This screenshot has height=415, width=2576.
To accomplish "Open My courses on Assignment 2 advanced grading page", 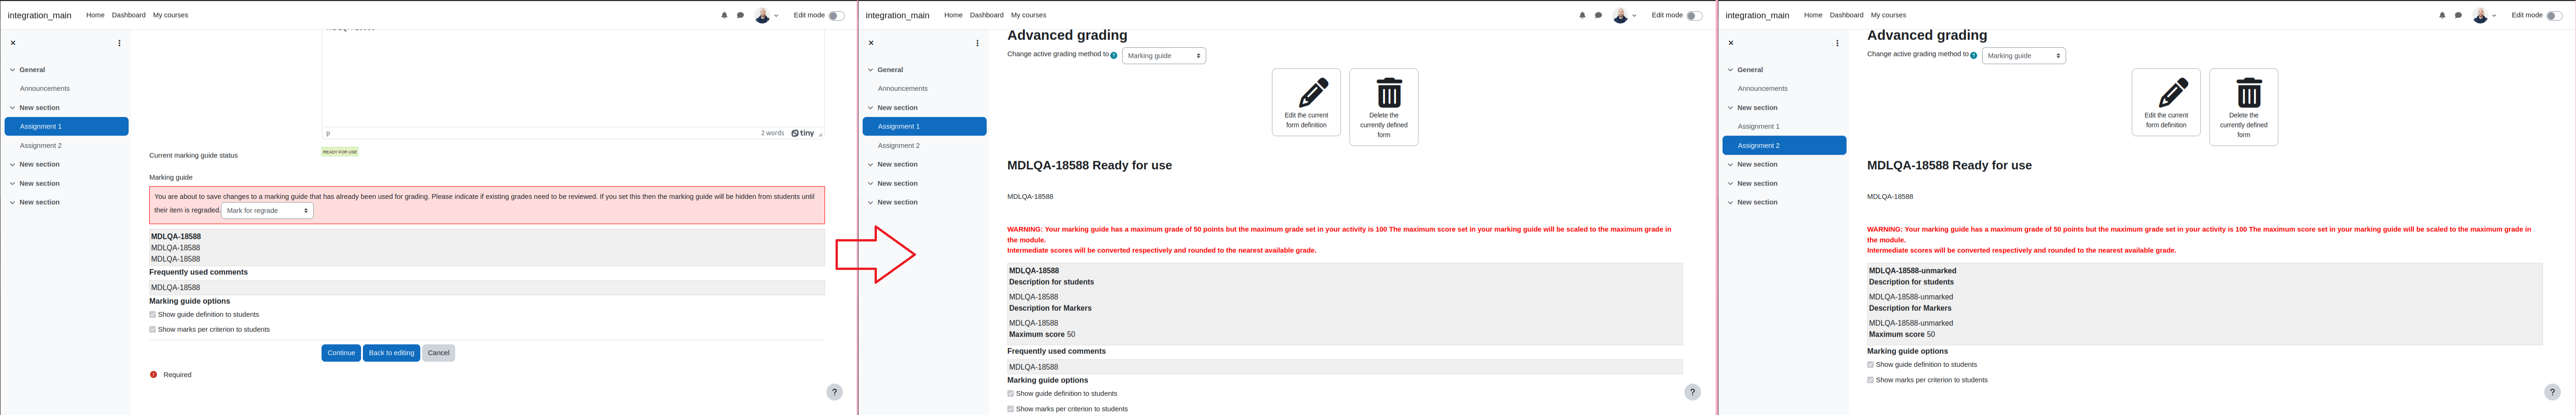I will coord(1888,15).
